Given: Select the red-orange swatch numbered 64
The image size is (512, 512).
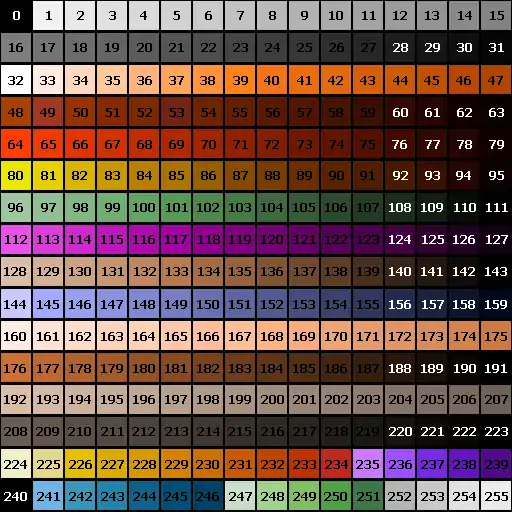Looking at the screenshot, I should click(x=16, y=143).
